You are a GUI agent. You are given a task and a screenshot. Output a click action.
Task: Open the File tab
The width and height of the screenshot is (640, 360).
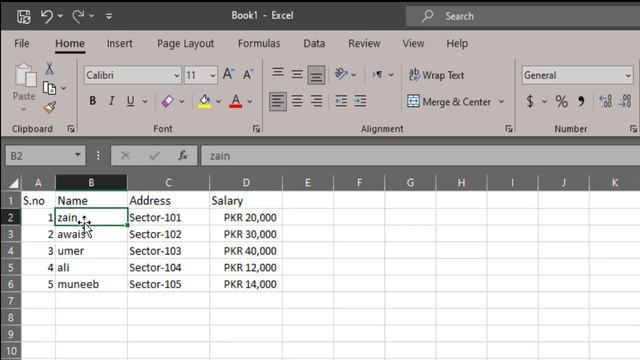click(x=22, y=43)
